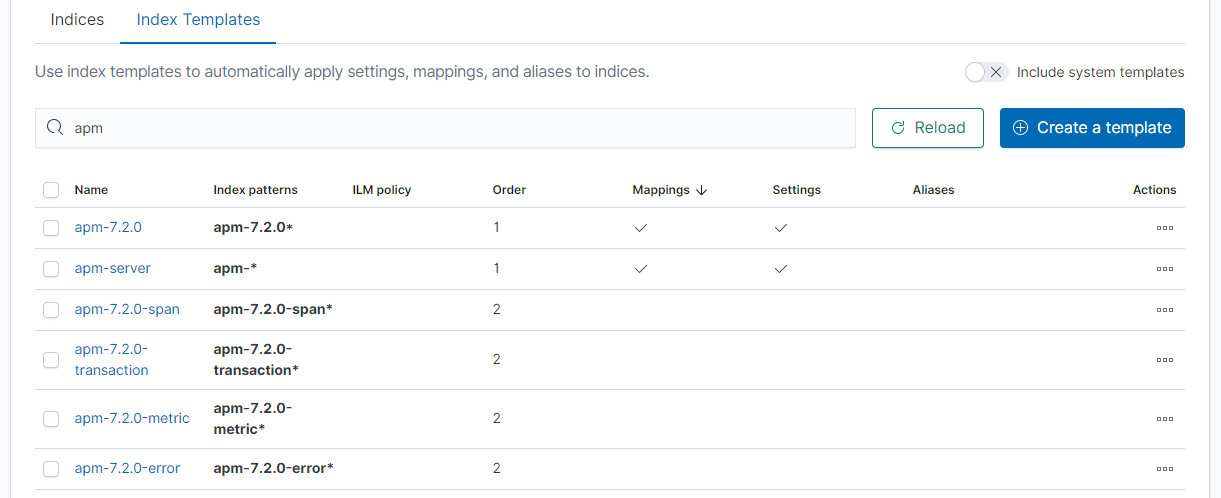Sort templates by Name column

[x=91, y=190]
